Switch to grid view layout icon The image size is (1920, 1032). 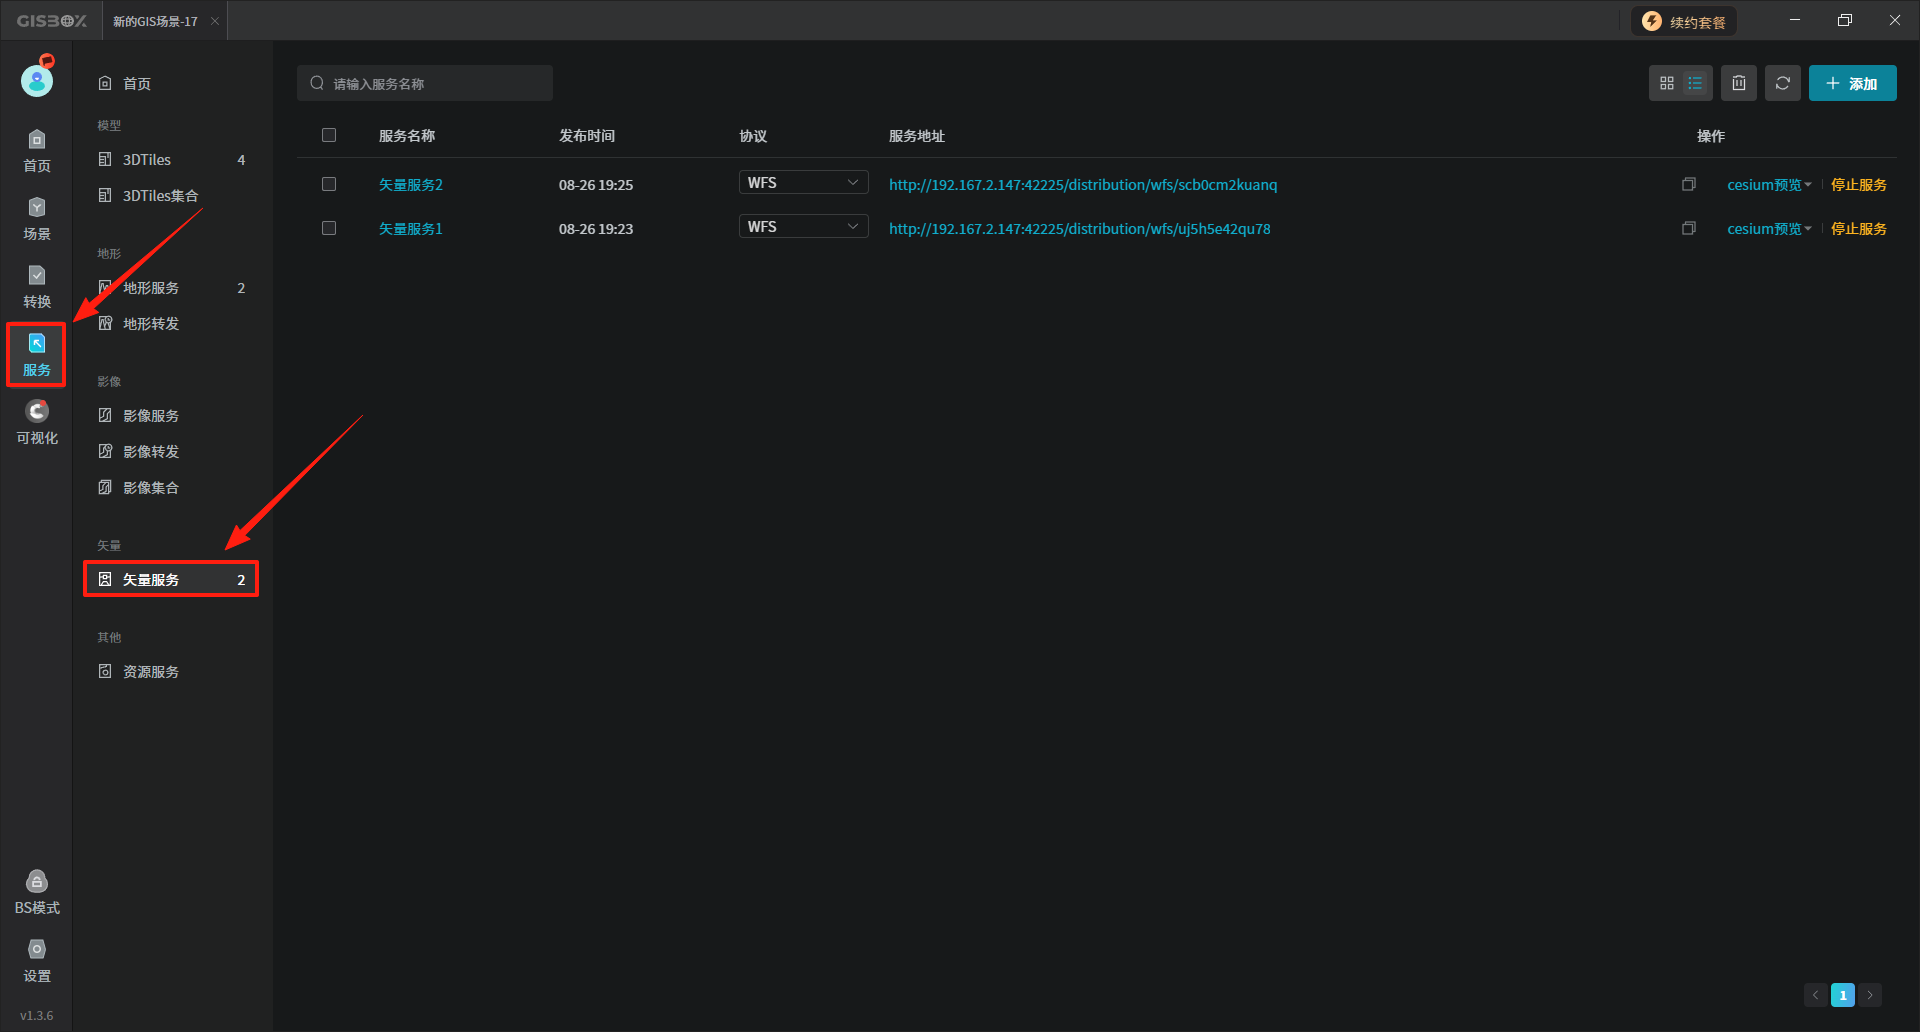click(x=1666, y=84)
